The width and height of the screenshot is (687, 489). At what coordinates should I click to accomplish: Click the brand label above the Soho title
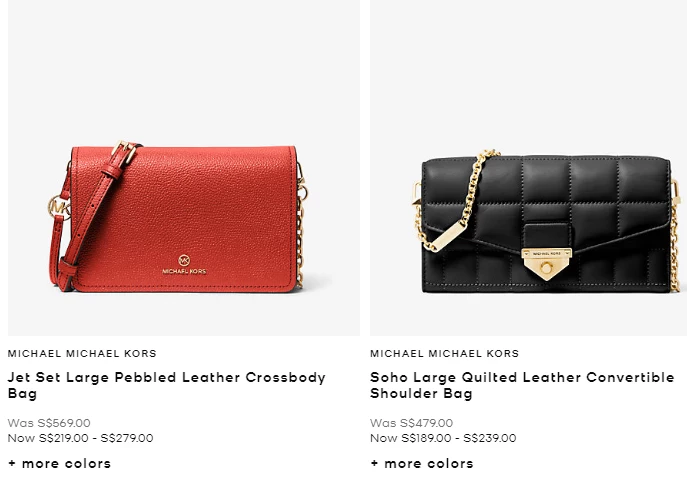click(x=444, y=354)
